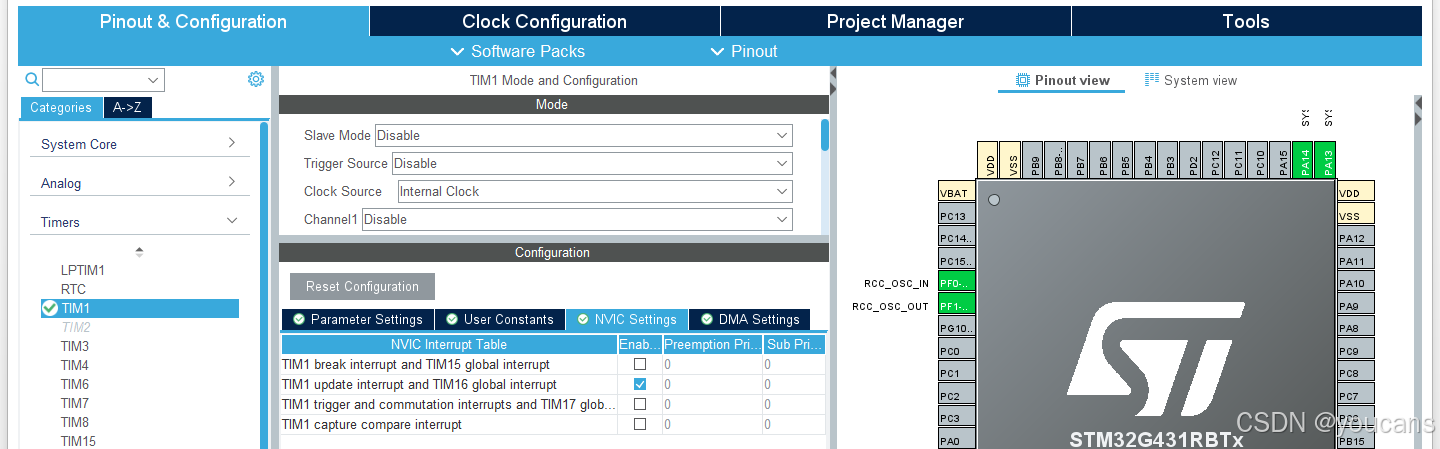Select TIM4 in the timers list

[x=75, y=365]
